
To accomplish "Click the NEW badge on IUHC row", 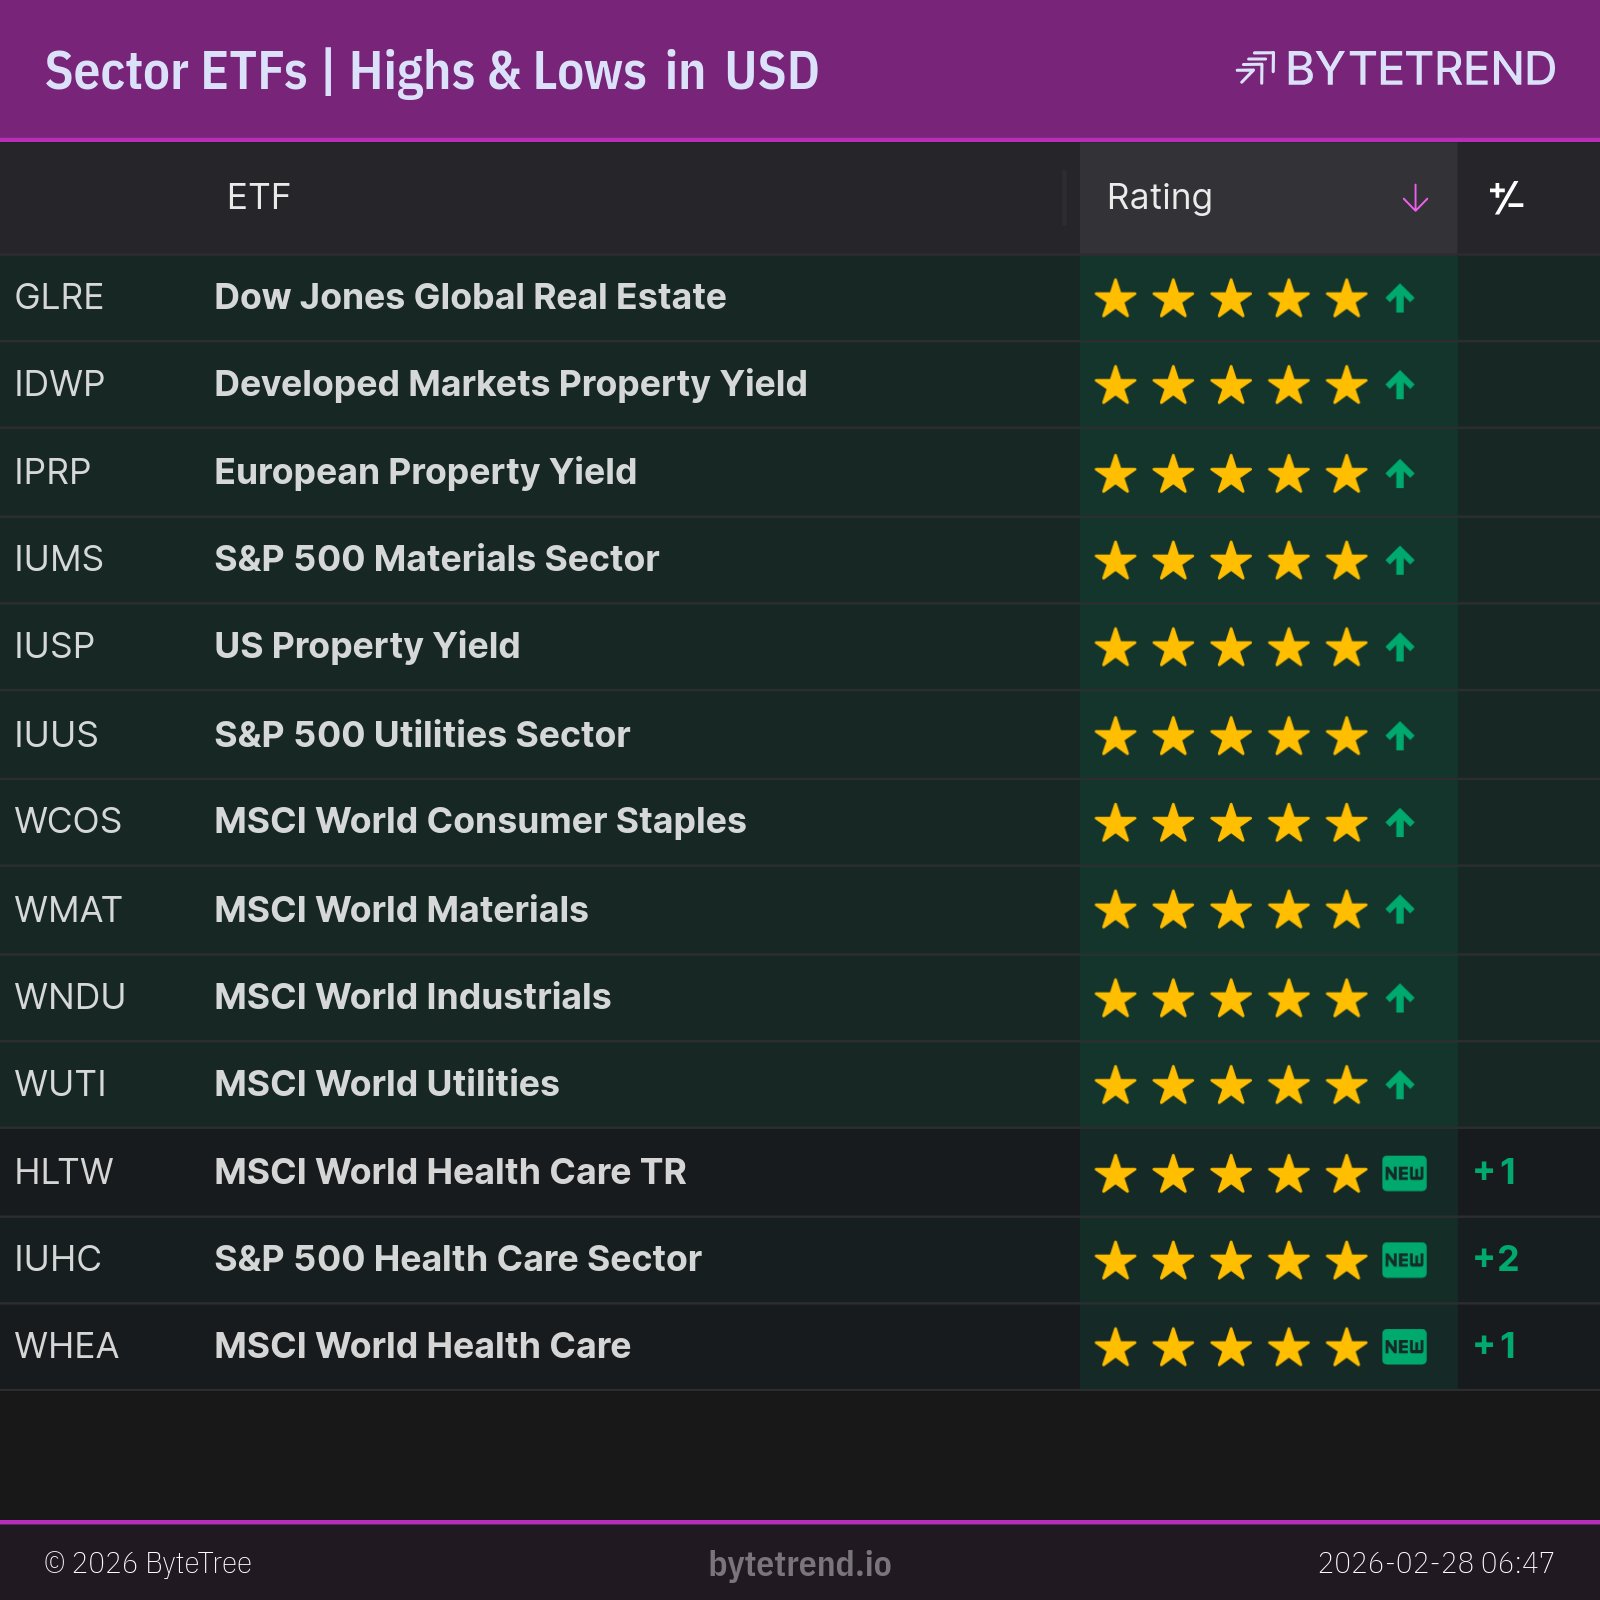I will tap(1404, 1260).
